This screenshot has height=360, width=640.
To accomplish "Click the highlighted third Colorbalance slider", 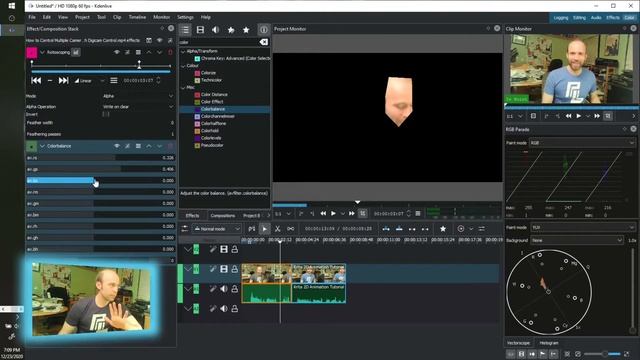I will tap(101, 180).
